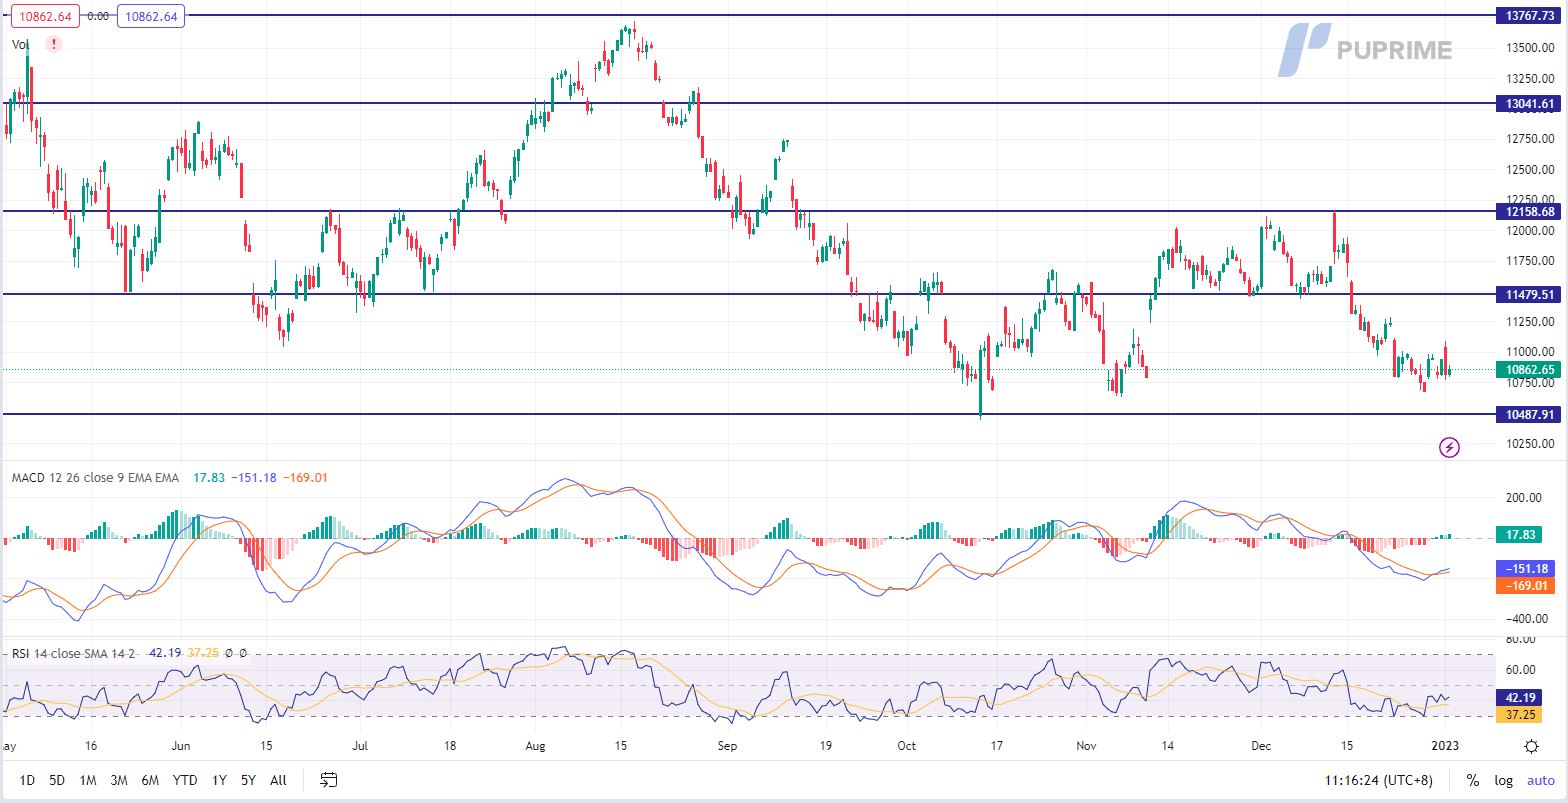Click the Nov date axis label
The image size is (1568, 803).
coord(1087,746)
